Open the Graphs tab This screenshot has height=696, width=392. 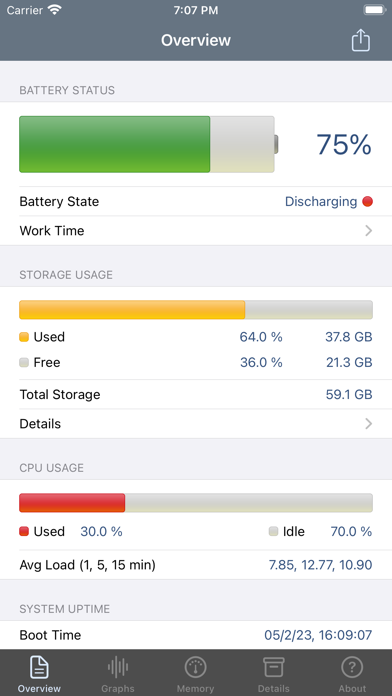(x=118, y=672)
